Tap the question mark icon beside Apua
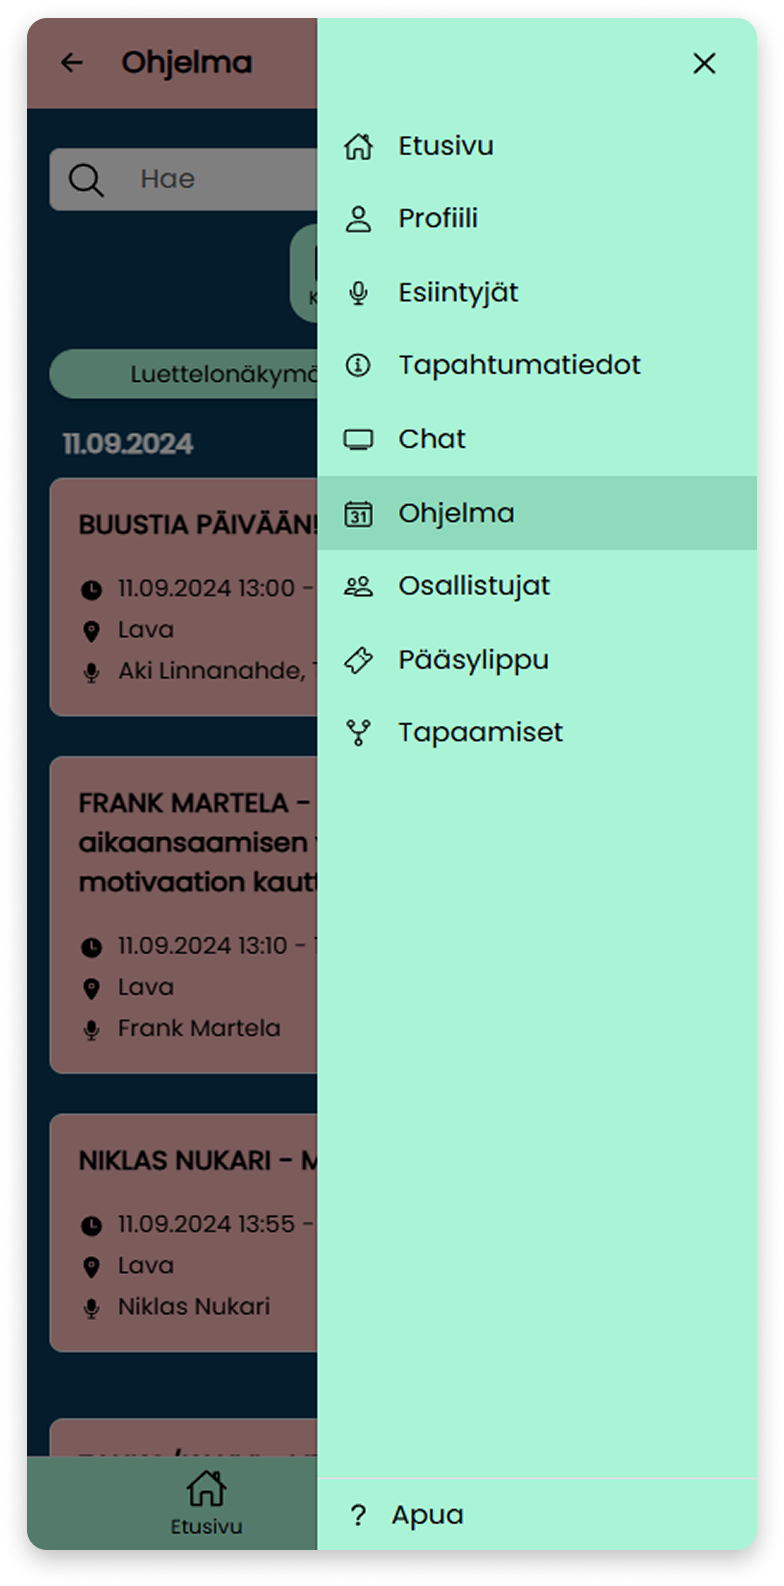This screenshot has width=784, height=1586. (x=357, y=1513)
